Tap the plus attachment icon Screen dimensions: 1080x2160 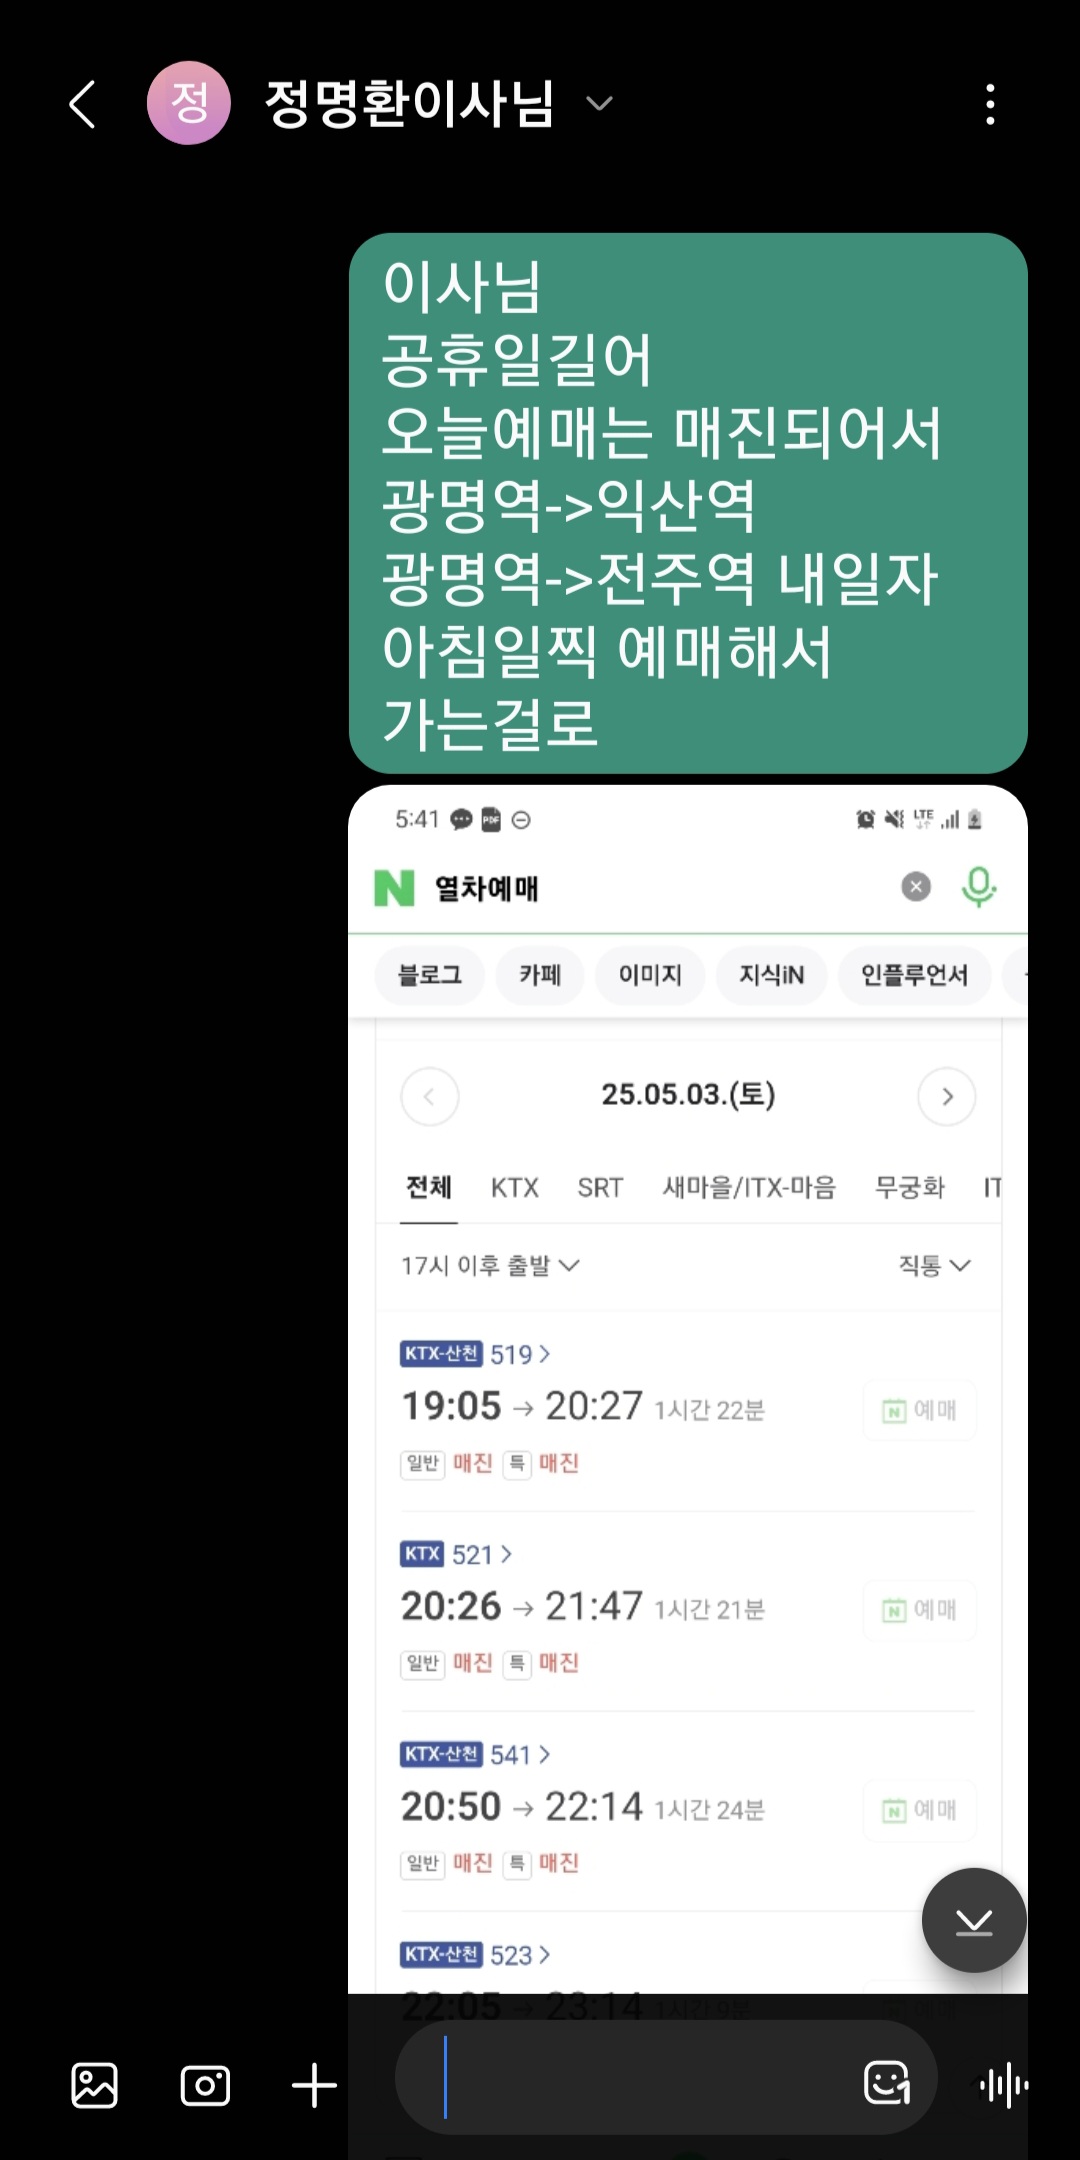click(314, 2086)
